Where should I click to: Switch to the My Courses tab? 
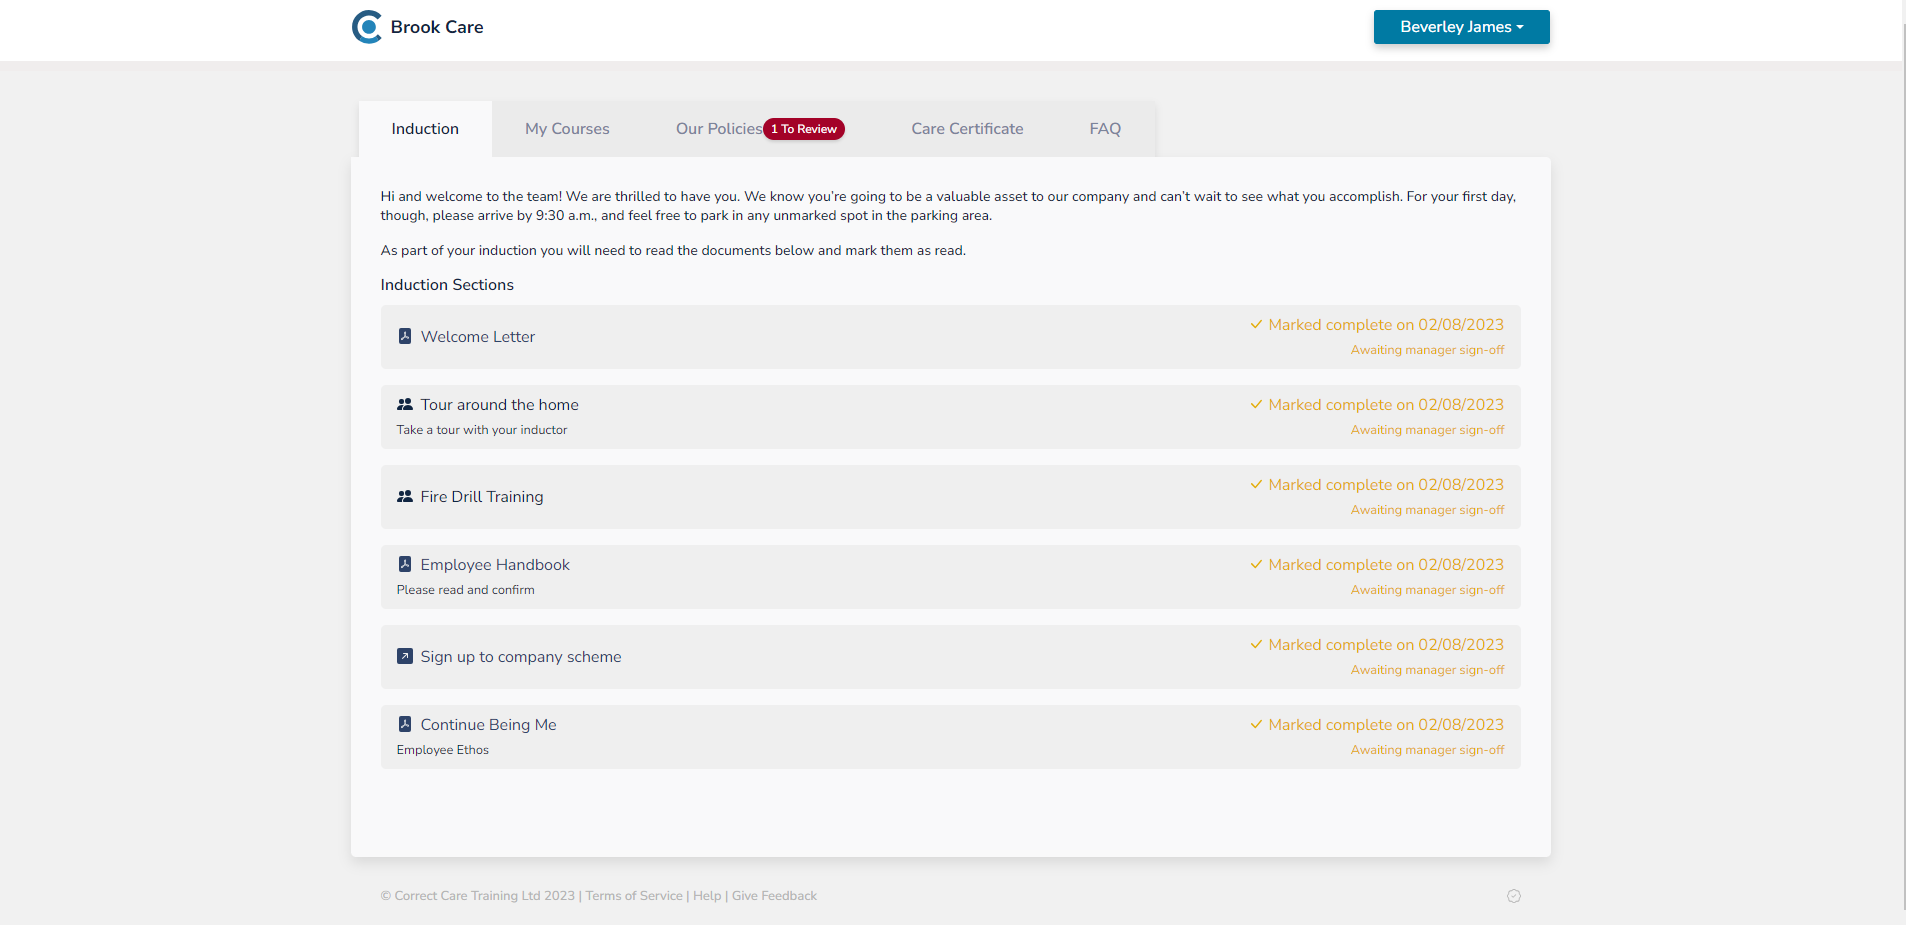point(567,129)
